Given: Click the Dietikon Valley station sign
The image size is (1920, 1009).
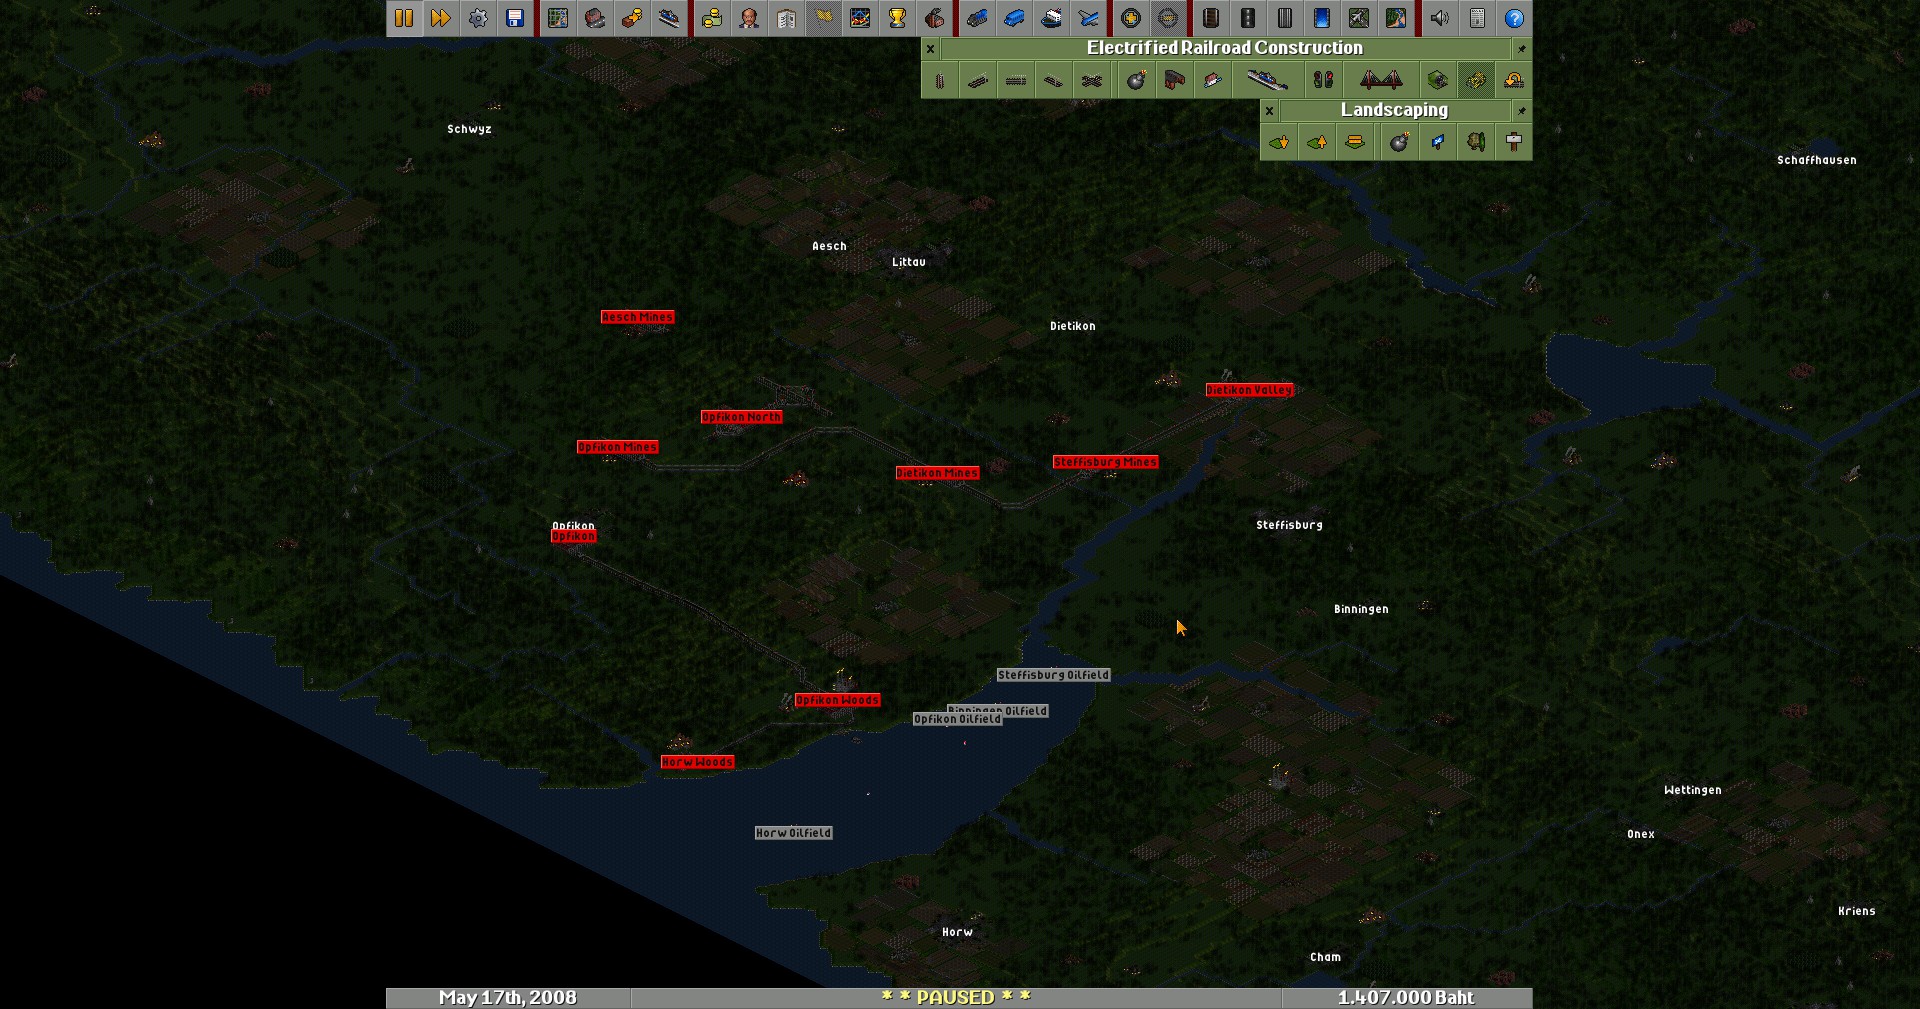Looking at the screenshot, I should pos(1249,390).
